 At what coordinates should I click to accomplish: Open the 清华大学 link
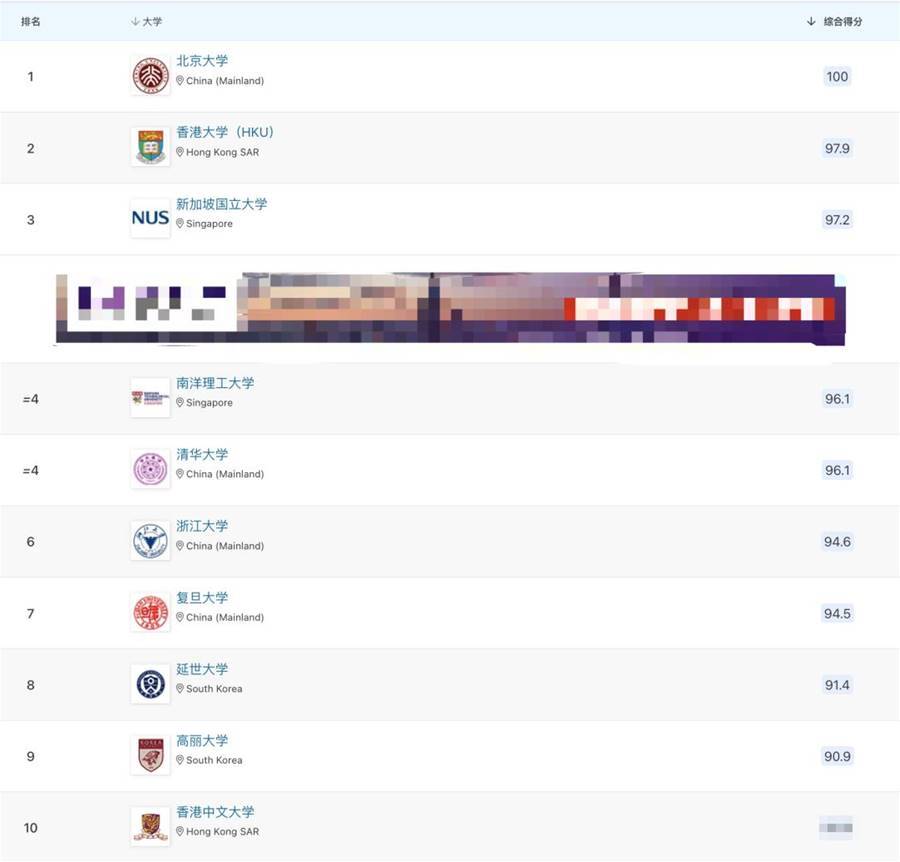click(202, 455)
